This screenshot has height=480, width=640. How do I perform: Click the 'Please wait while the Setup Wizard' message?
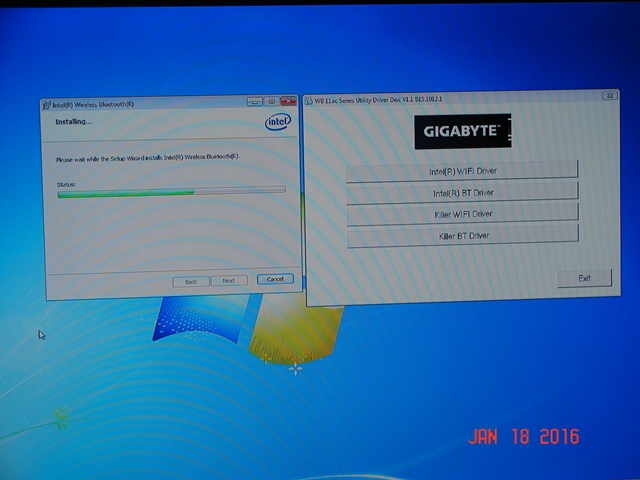[x=148, y=158]
